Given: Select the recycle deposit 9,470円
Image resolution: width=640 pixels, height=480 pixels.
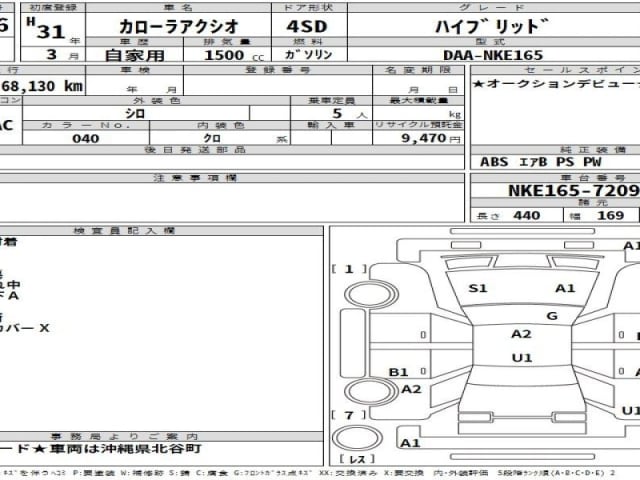Looking at the screenshot, I should coord(431,138).
